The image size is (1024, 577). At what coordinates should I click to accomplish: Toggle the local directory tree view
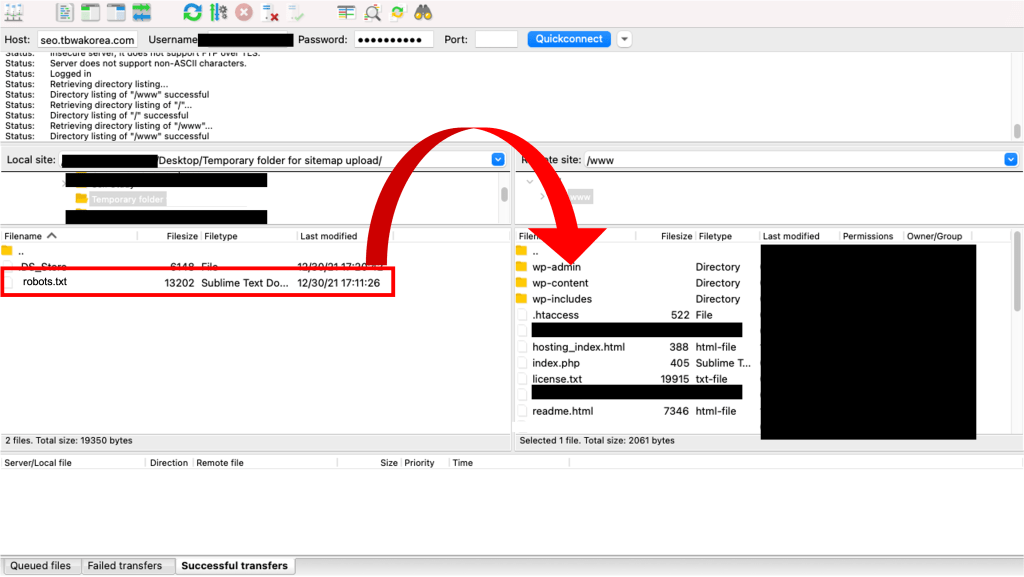tap(90, 12)
